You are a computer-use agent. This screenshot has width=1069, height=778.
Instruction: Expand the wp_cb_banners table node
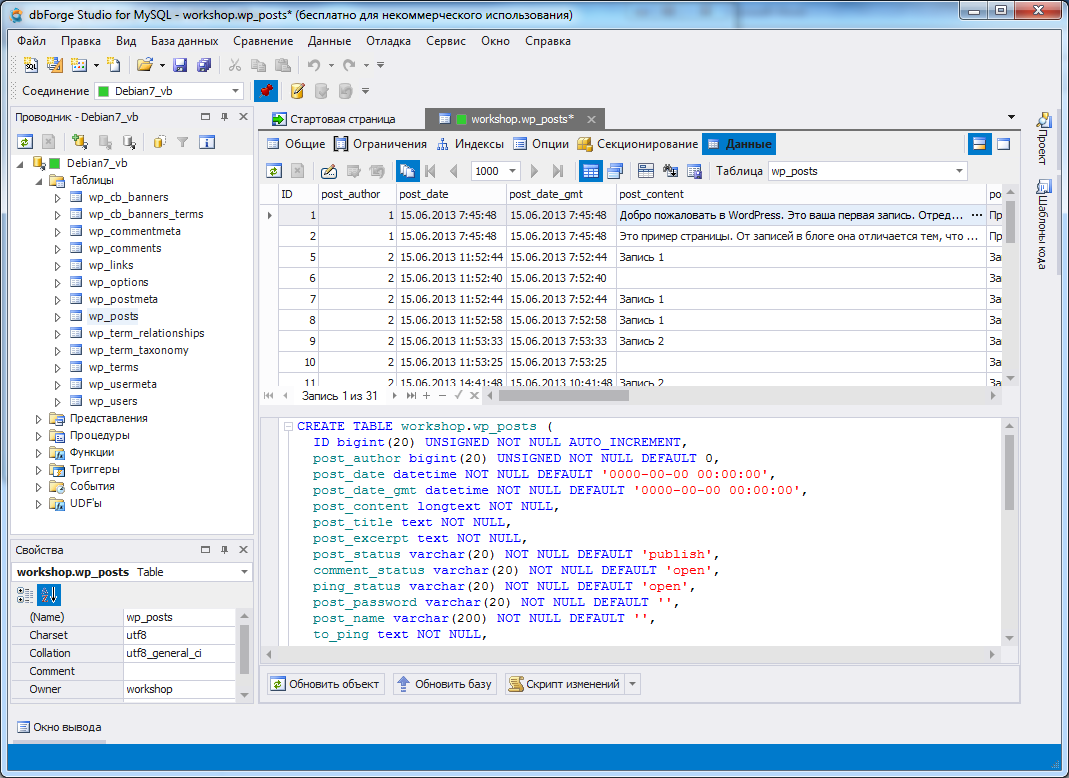(58, 198)
